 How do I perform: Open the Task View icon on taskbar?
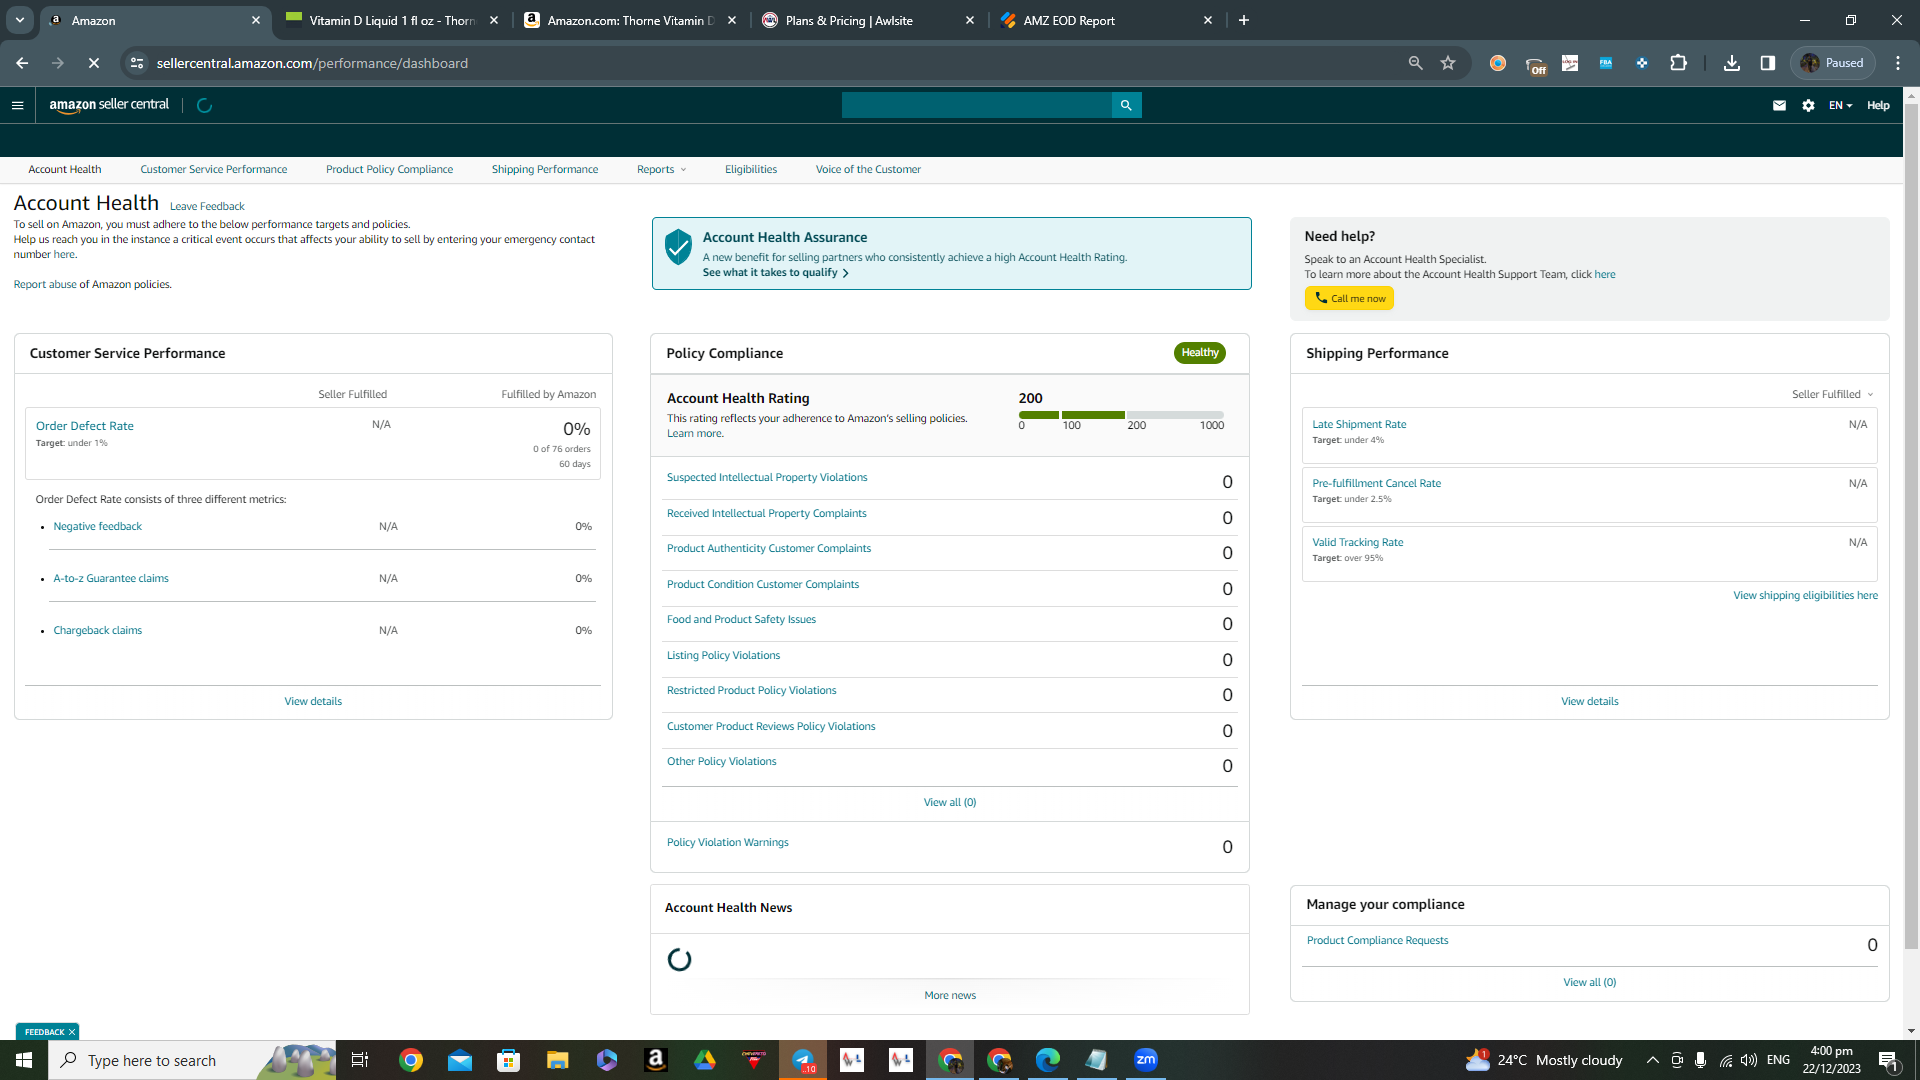(x=360, y=1060)
